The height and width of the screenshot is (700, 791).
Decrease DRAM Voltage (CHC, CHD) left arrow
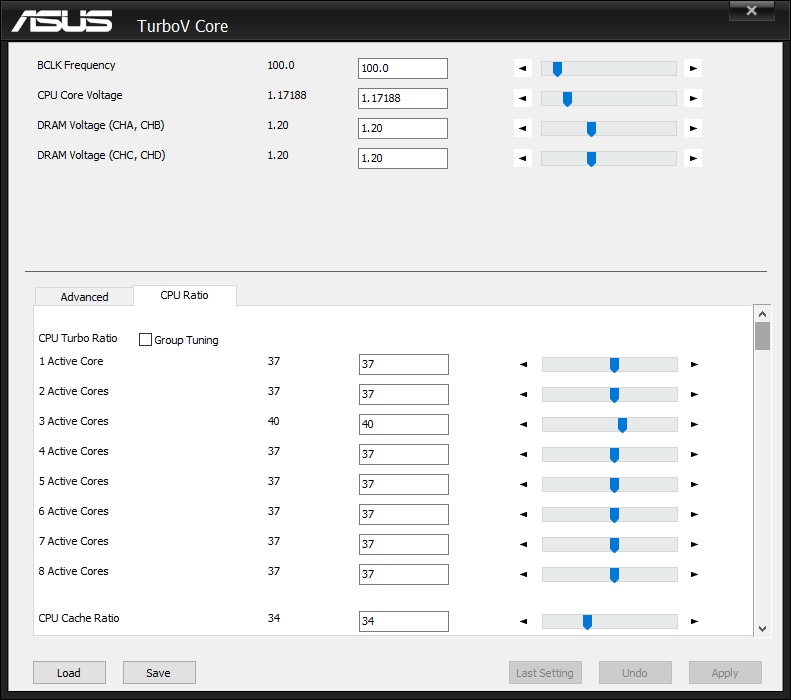coord(523,158)
